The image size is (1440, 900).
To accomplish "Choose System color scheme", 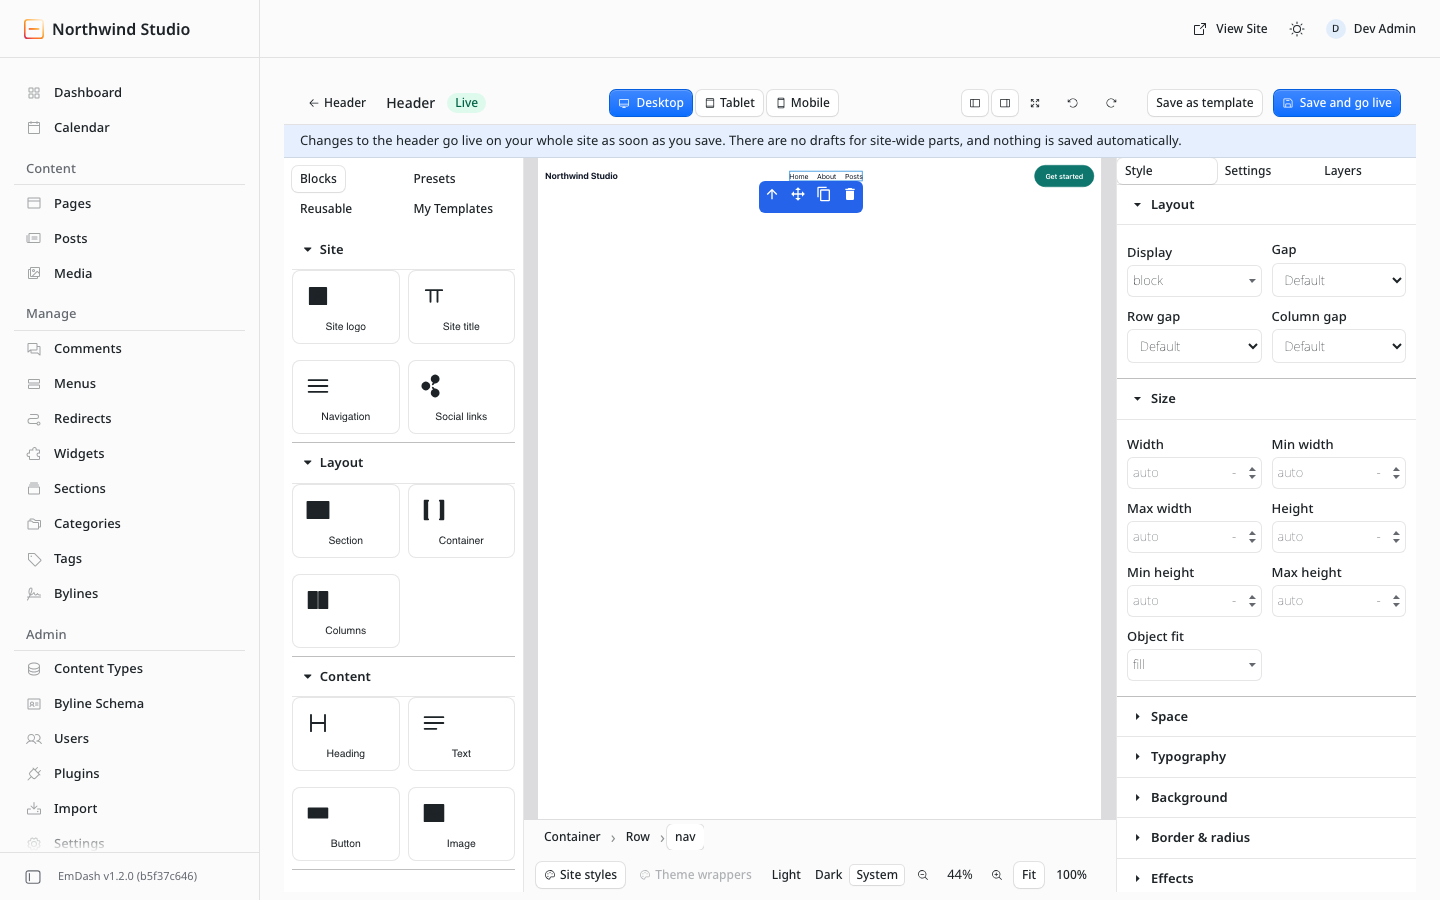I will (x=877, y=875).
